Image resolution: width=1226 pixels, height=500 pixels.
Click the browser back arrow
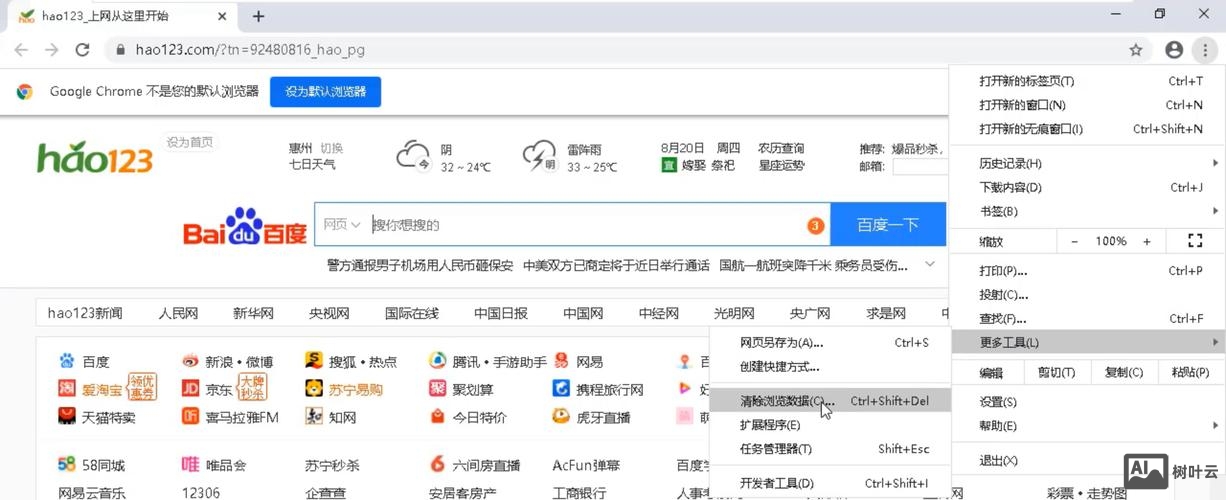coord(21,50)
